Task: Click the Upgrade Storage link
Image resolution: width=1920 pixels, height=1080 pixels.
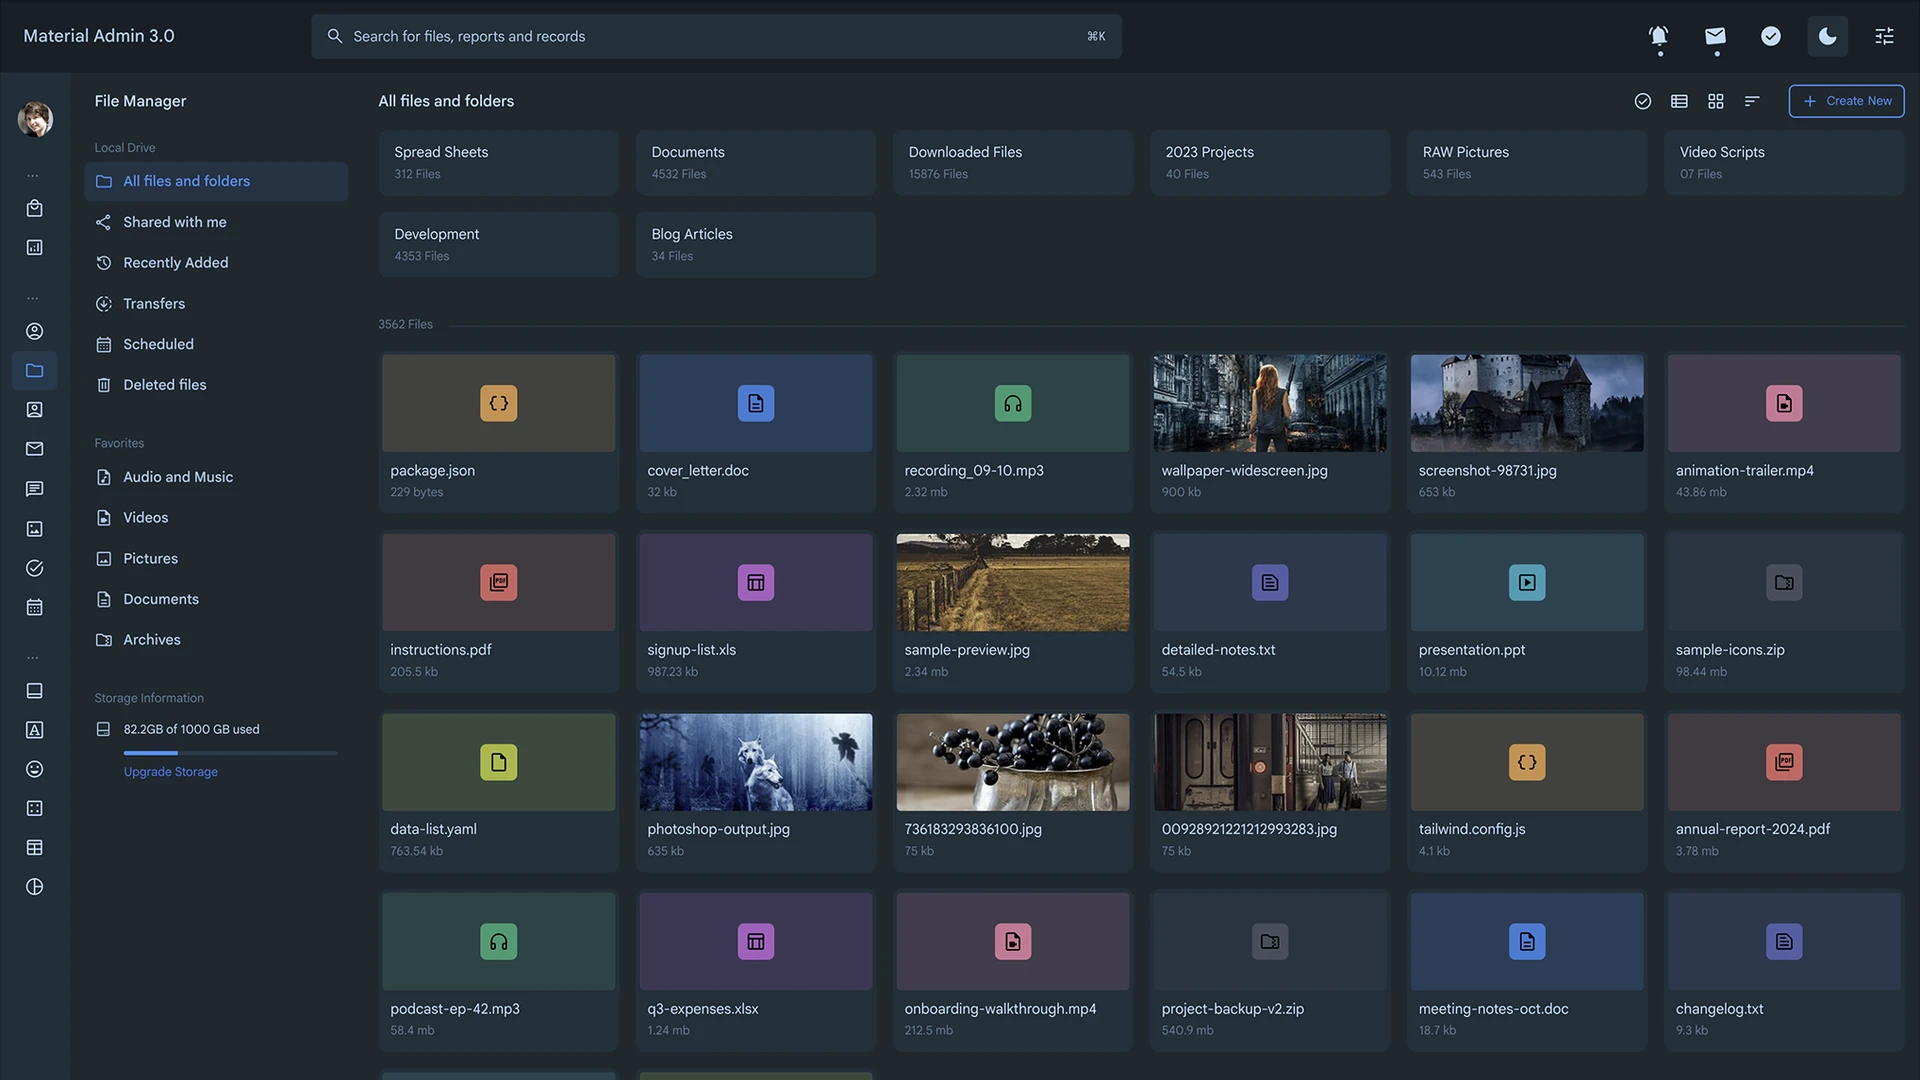Action: point(170,772)
